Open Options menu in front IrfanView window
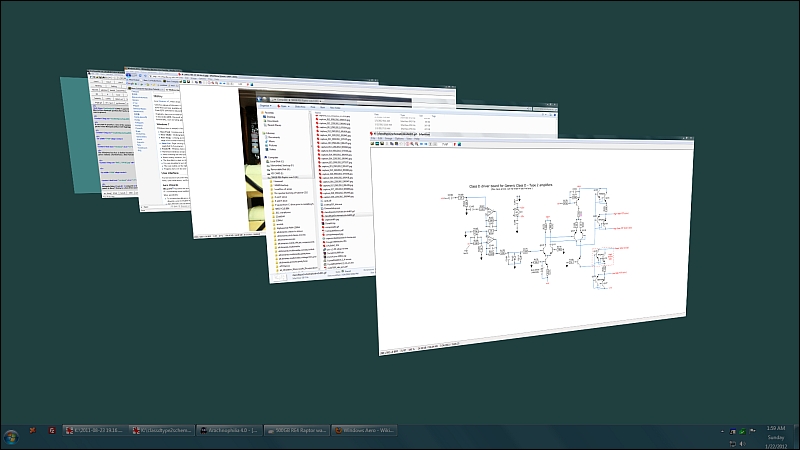The height and width of the screenshot is (450, 800). (399, 138)
